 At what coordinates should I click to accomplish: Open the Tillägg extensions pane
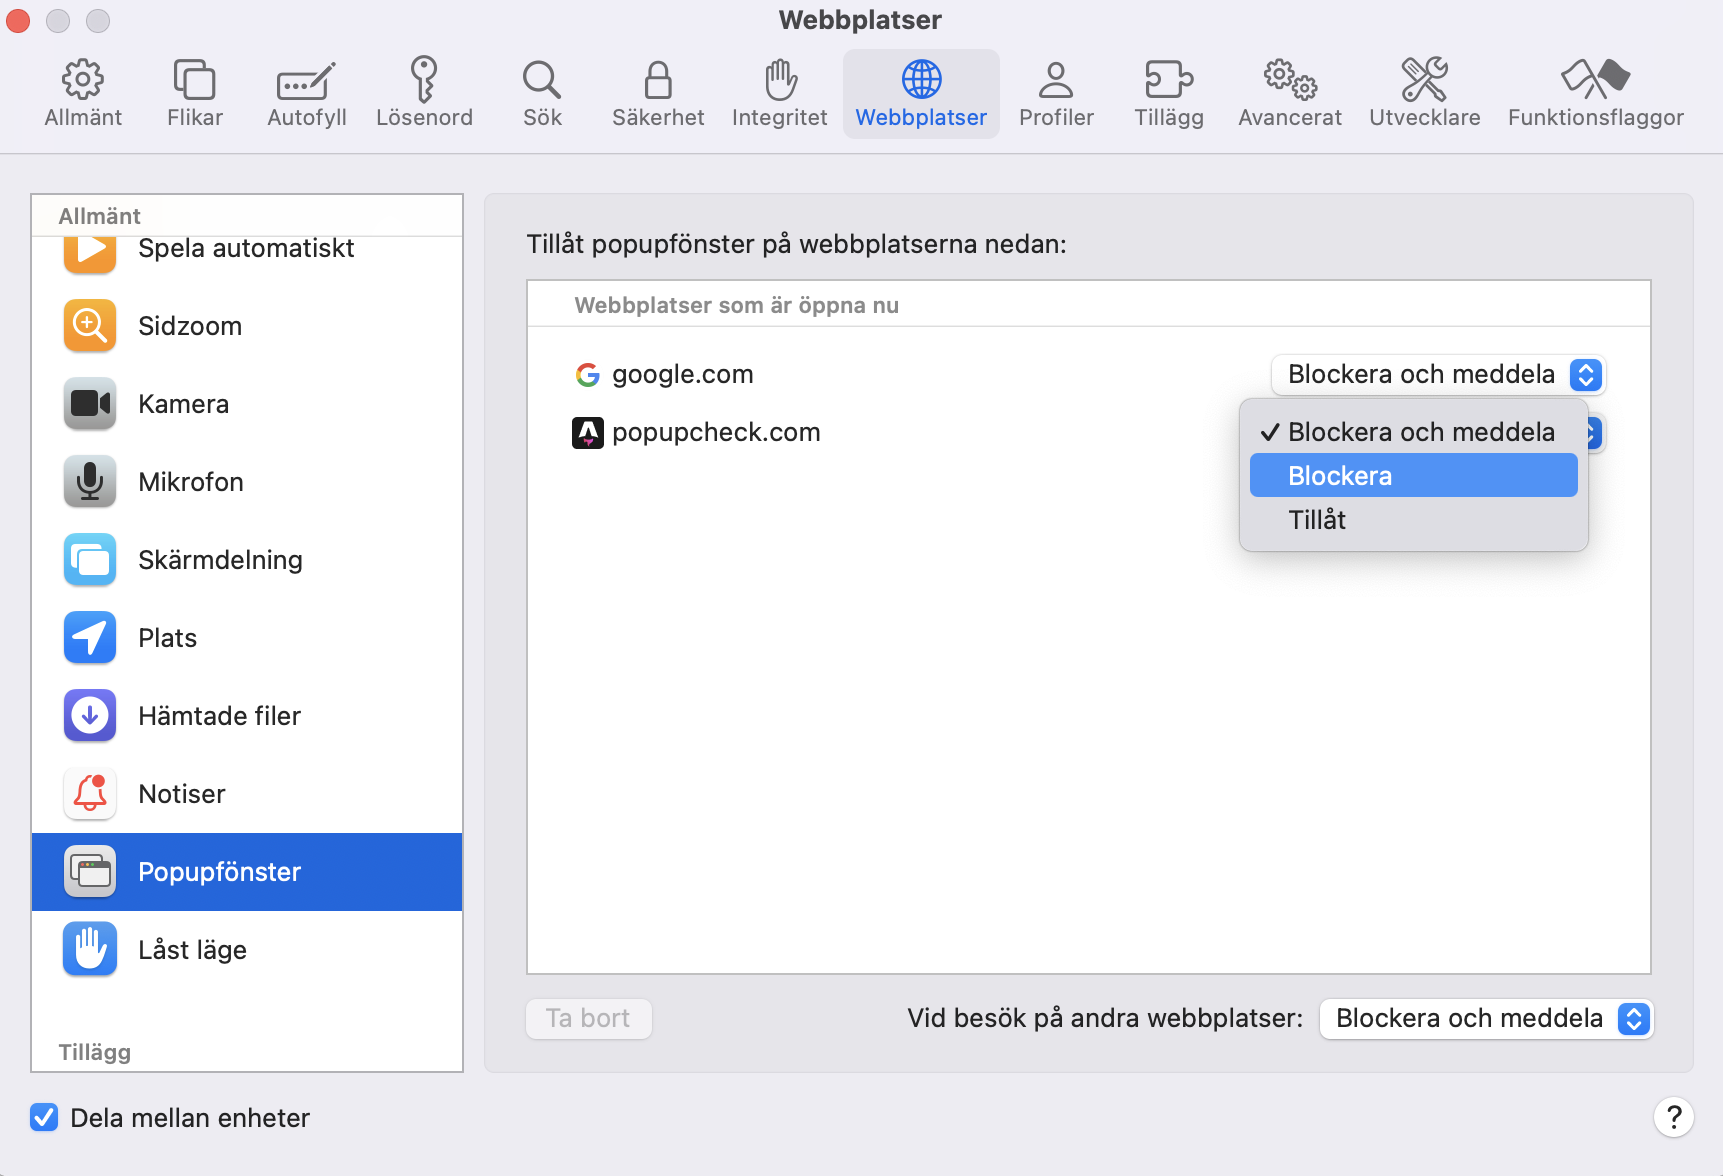click(1169, 94)
